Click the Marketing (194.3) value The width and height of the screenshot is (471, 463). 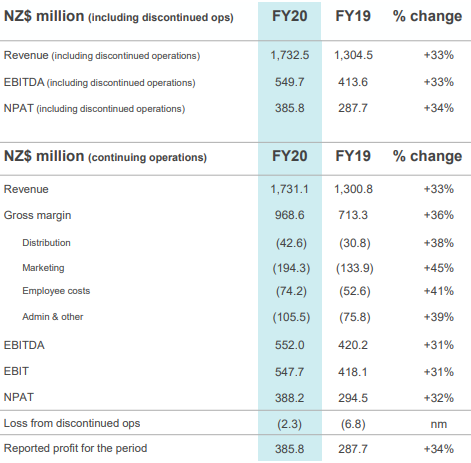291,268
